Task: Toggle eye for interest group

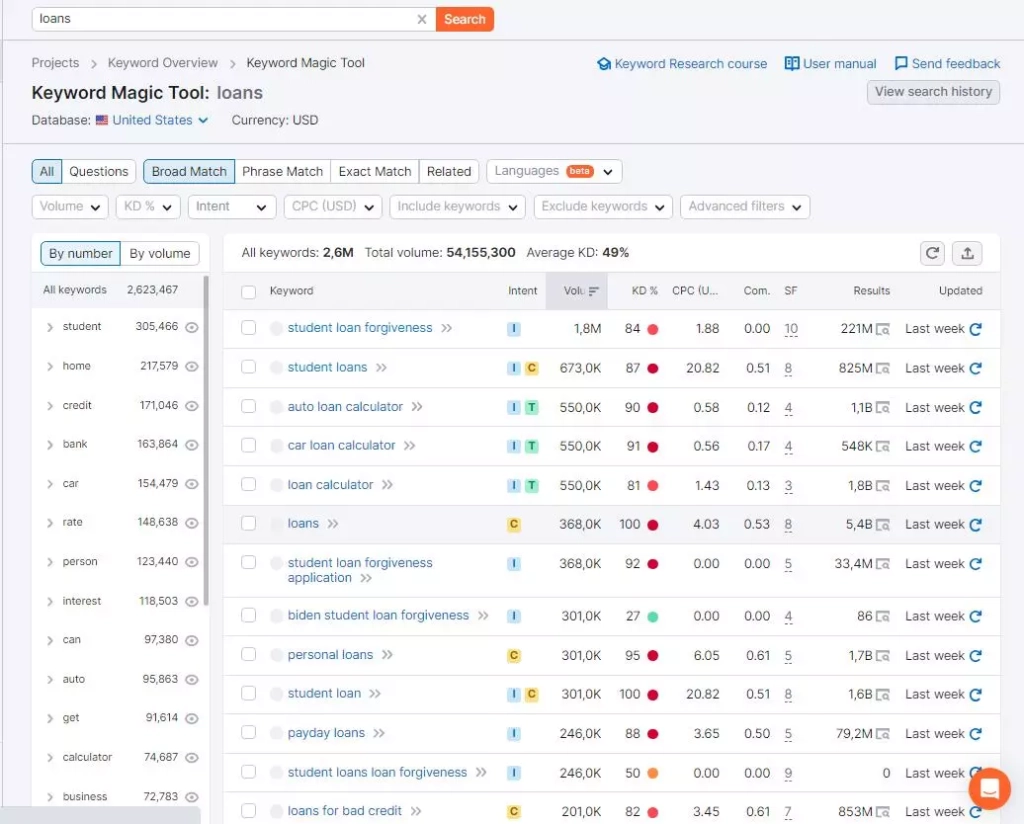Action: pos(191,601)
